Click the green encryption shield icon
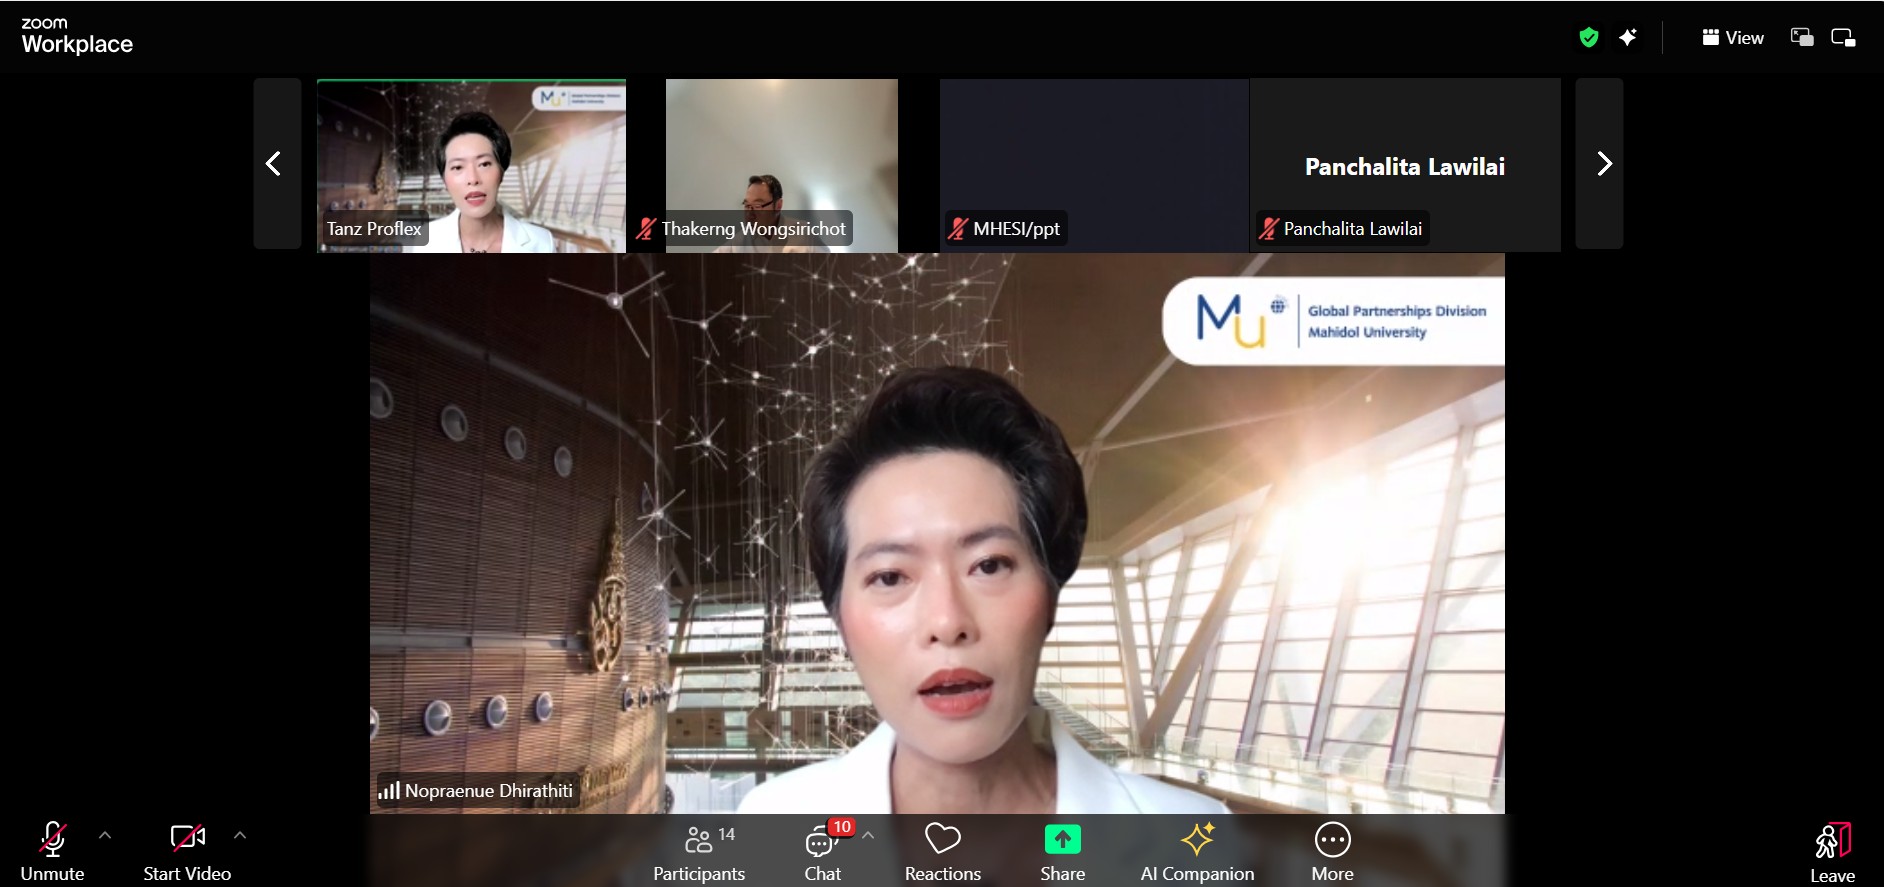 (1588, 38)
